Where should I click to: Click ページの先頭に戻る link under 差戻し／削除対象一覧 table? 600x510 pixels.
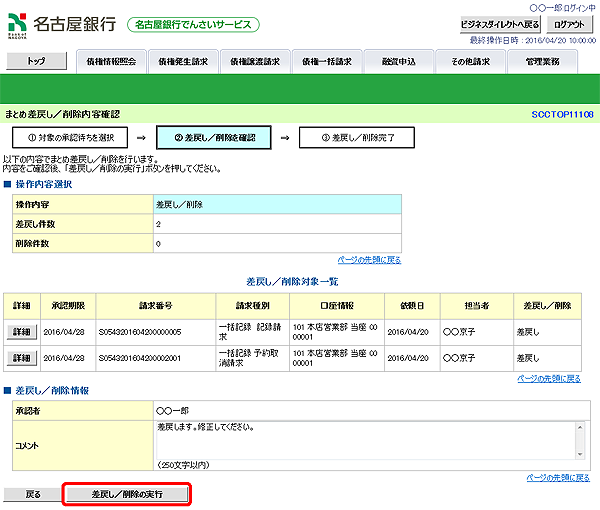pyautogui.click(x=549, y=379)
